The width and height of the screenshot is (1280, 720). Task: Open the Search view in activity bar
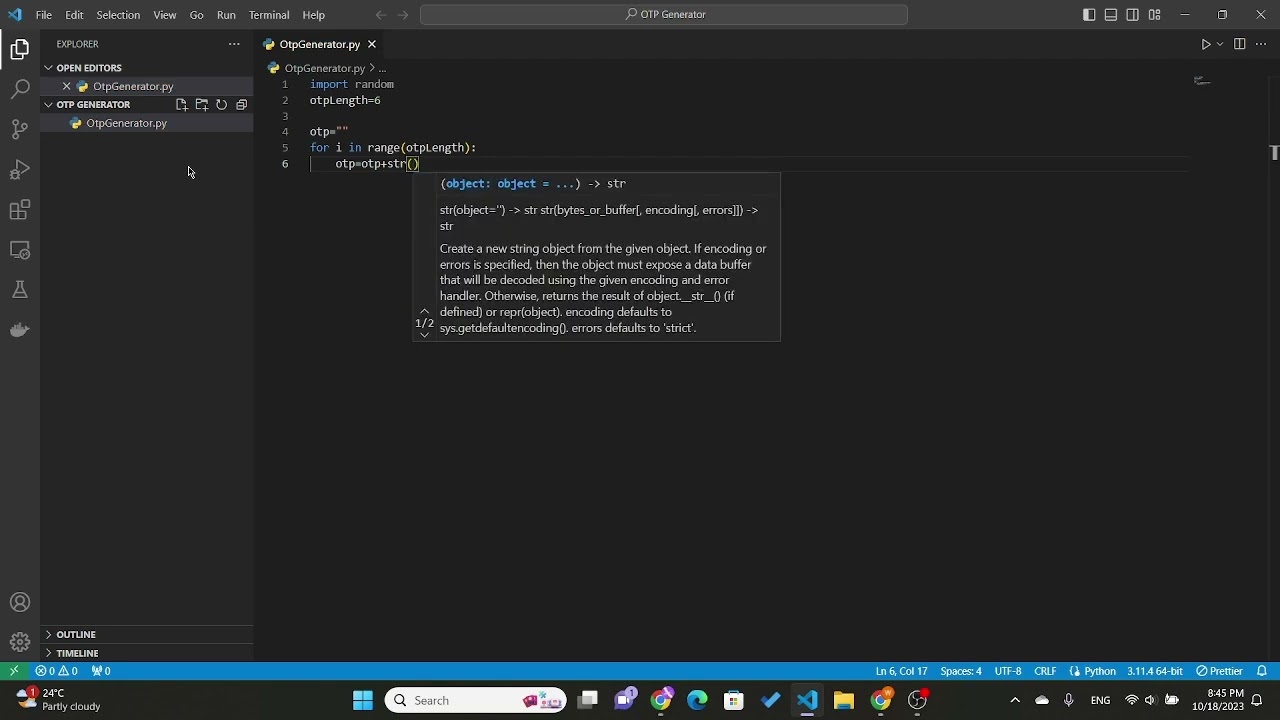point(20,89)
